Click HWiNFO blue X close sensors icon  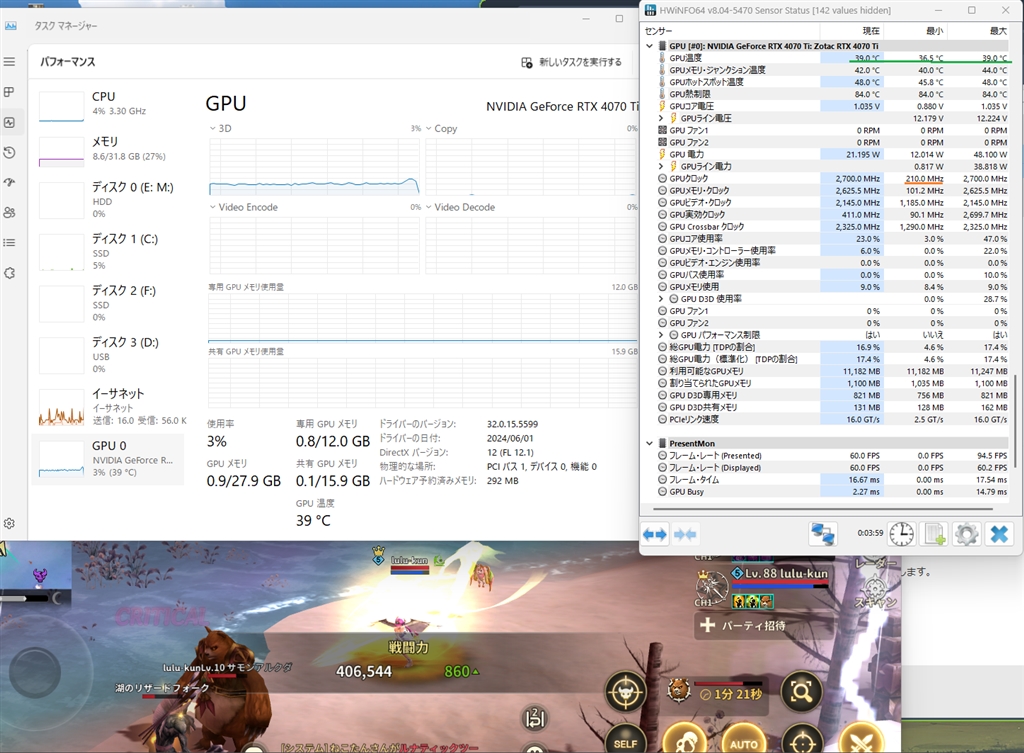pyautogui.click(x=999, y=534)
